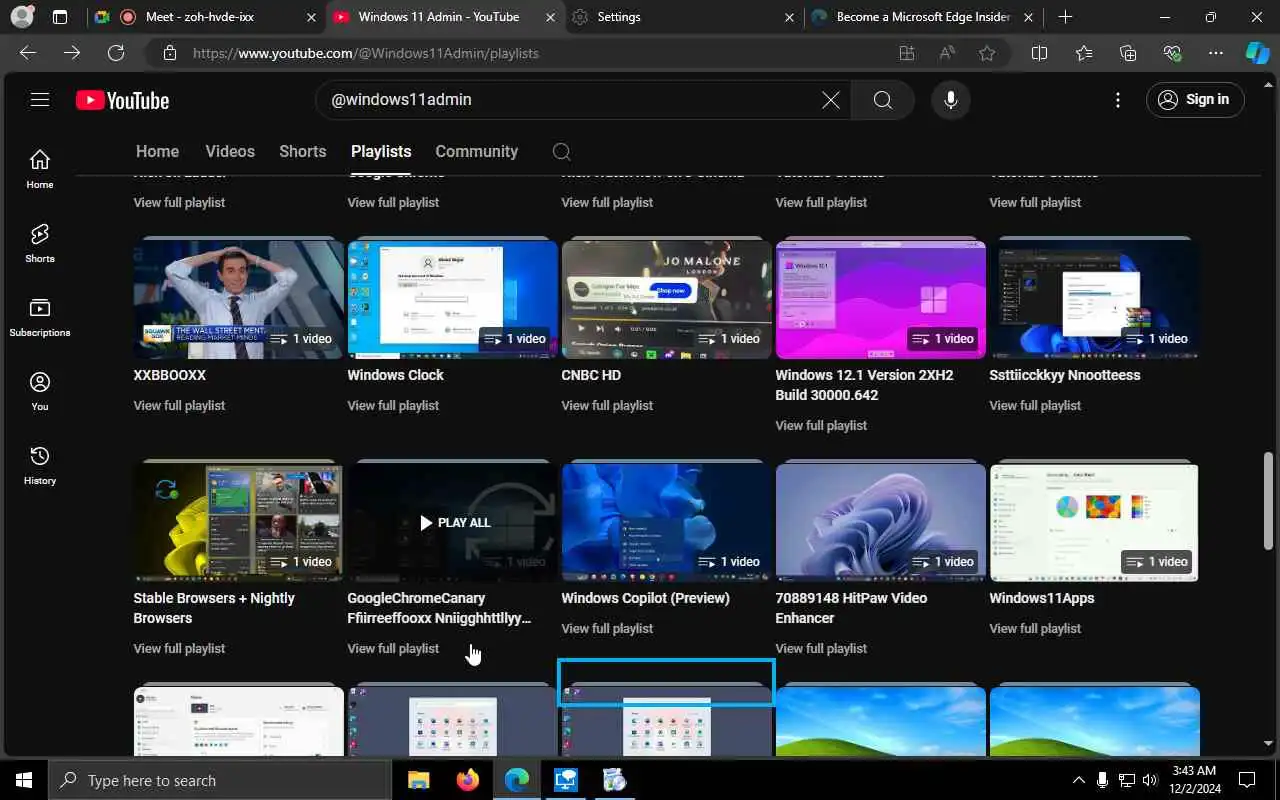
Task: Open the Windows Start menu
Action: pos(24,780)
